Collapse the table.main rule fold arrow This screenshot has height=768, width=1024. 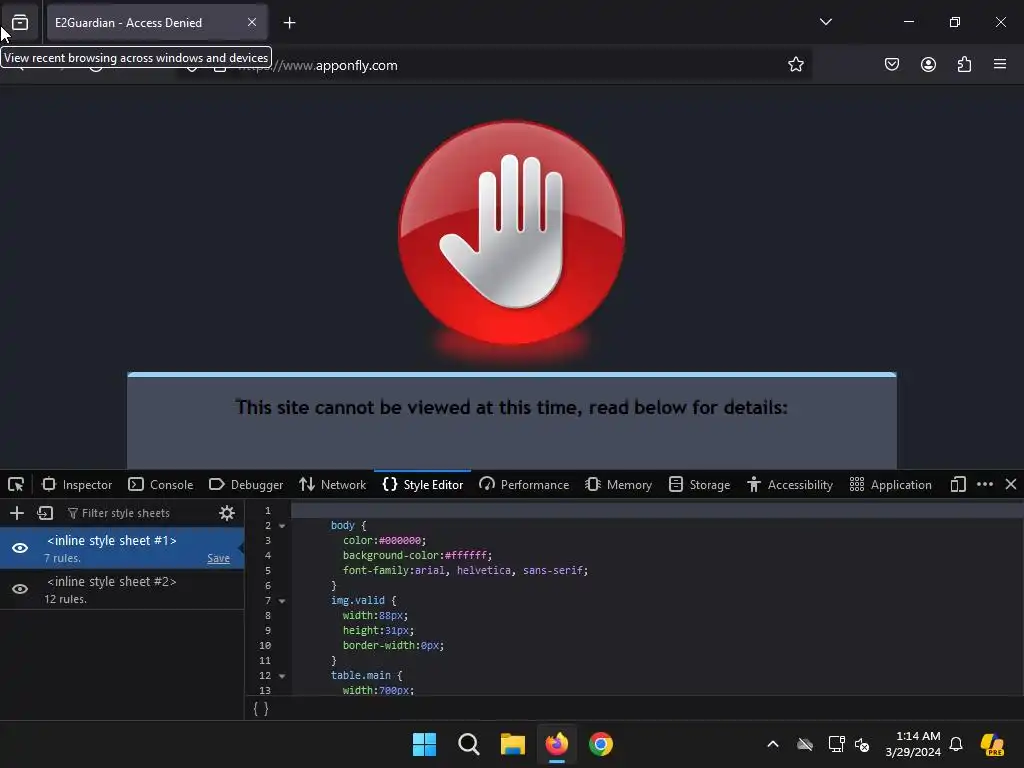tap(282, 676)
